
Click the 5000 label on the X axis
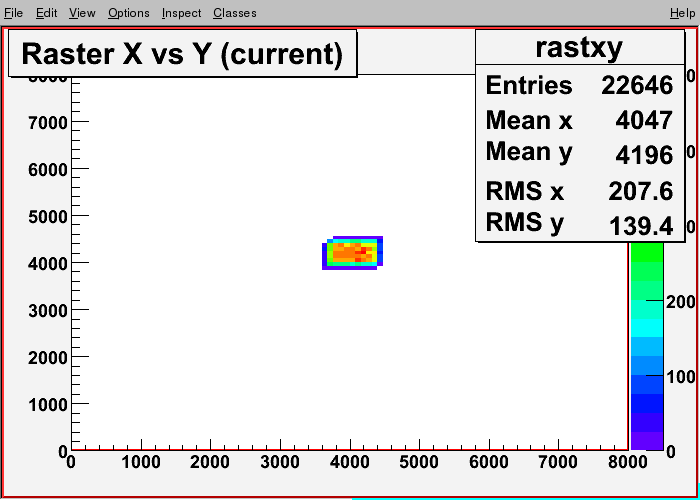tap(419, 462)
